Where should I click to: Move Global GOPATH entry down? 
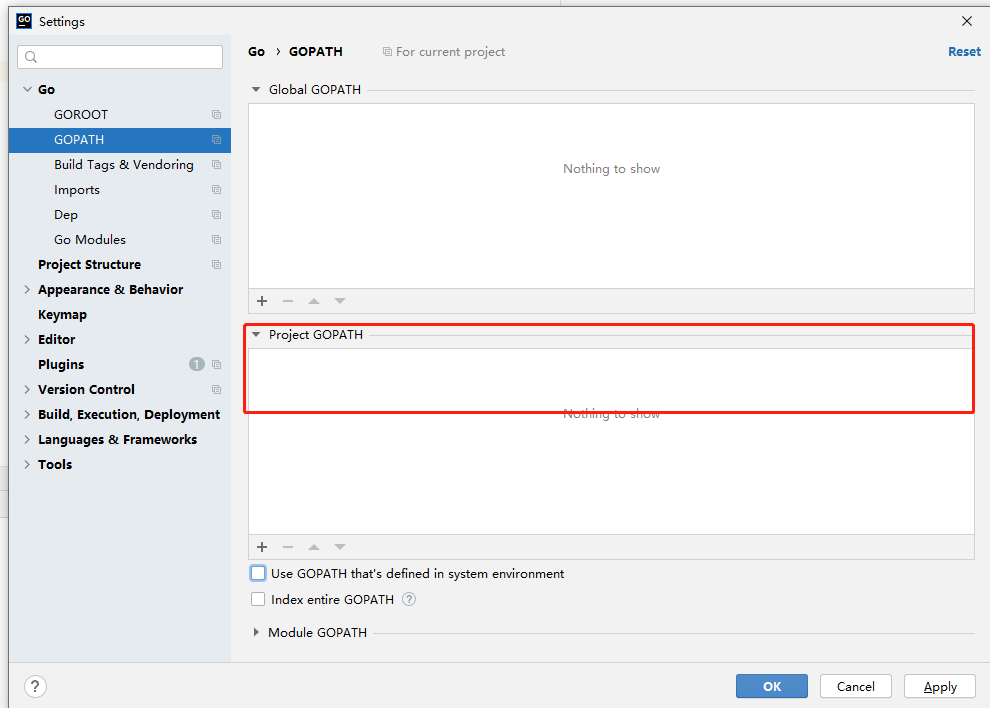click(x=340, y=301)
